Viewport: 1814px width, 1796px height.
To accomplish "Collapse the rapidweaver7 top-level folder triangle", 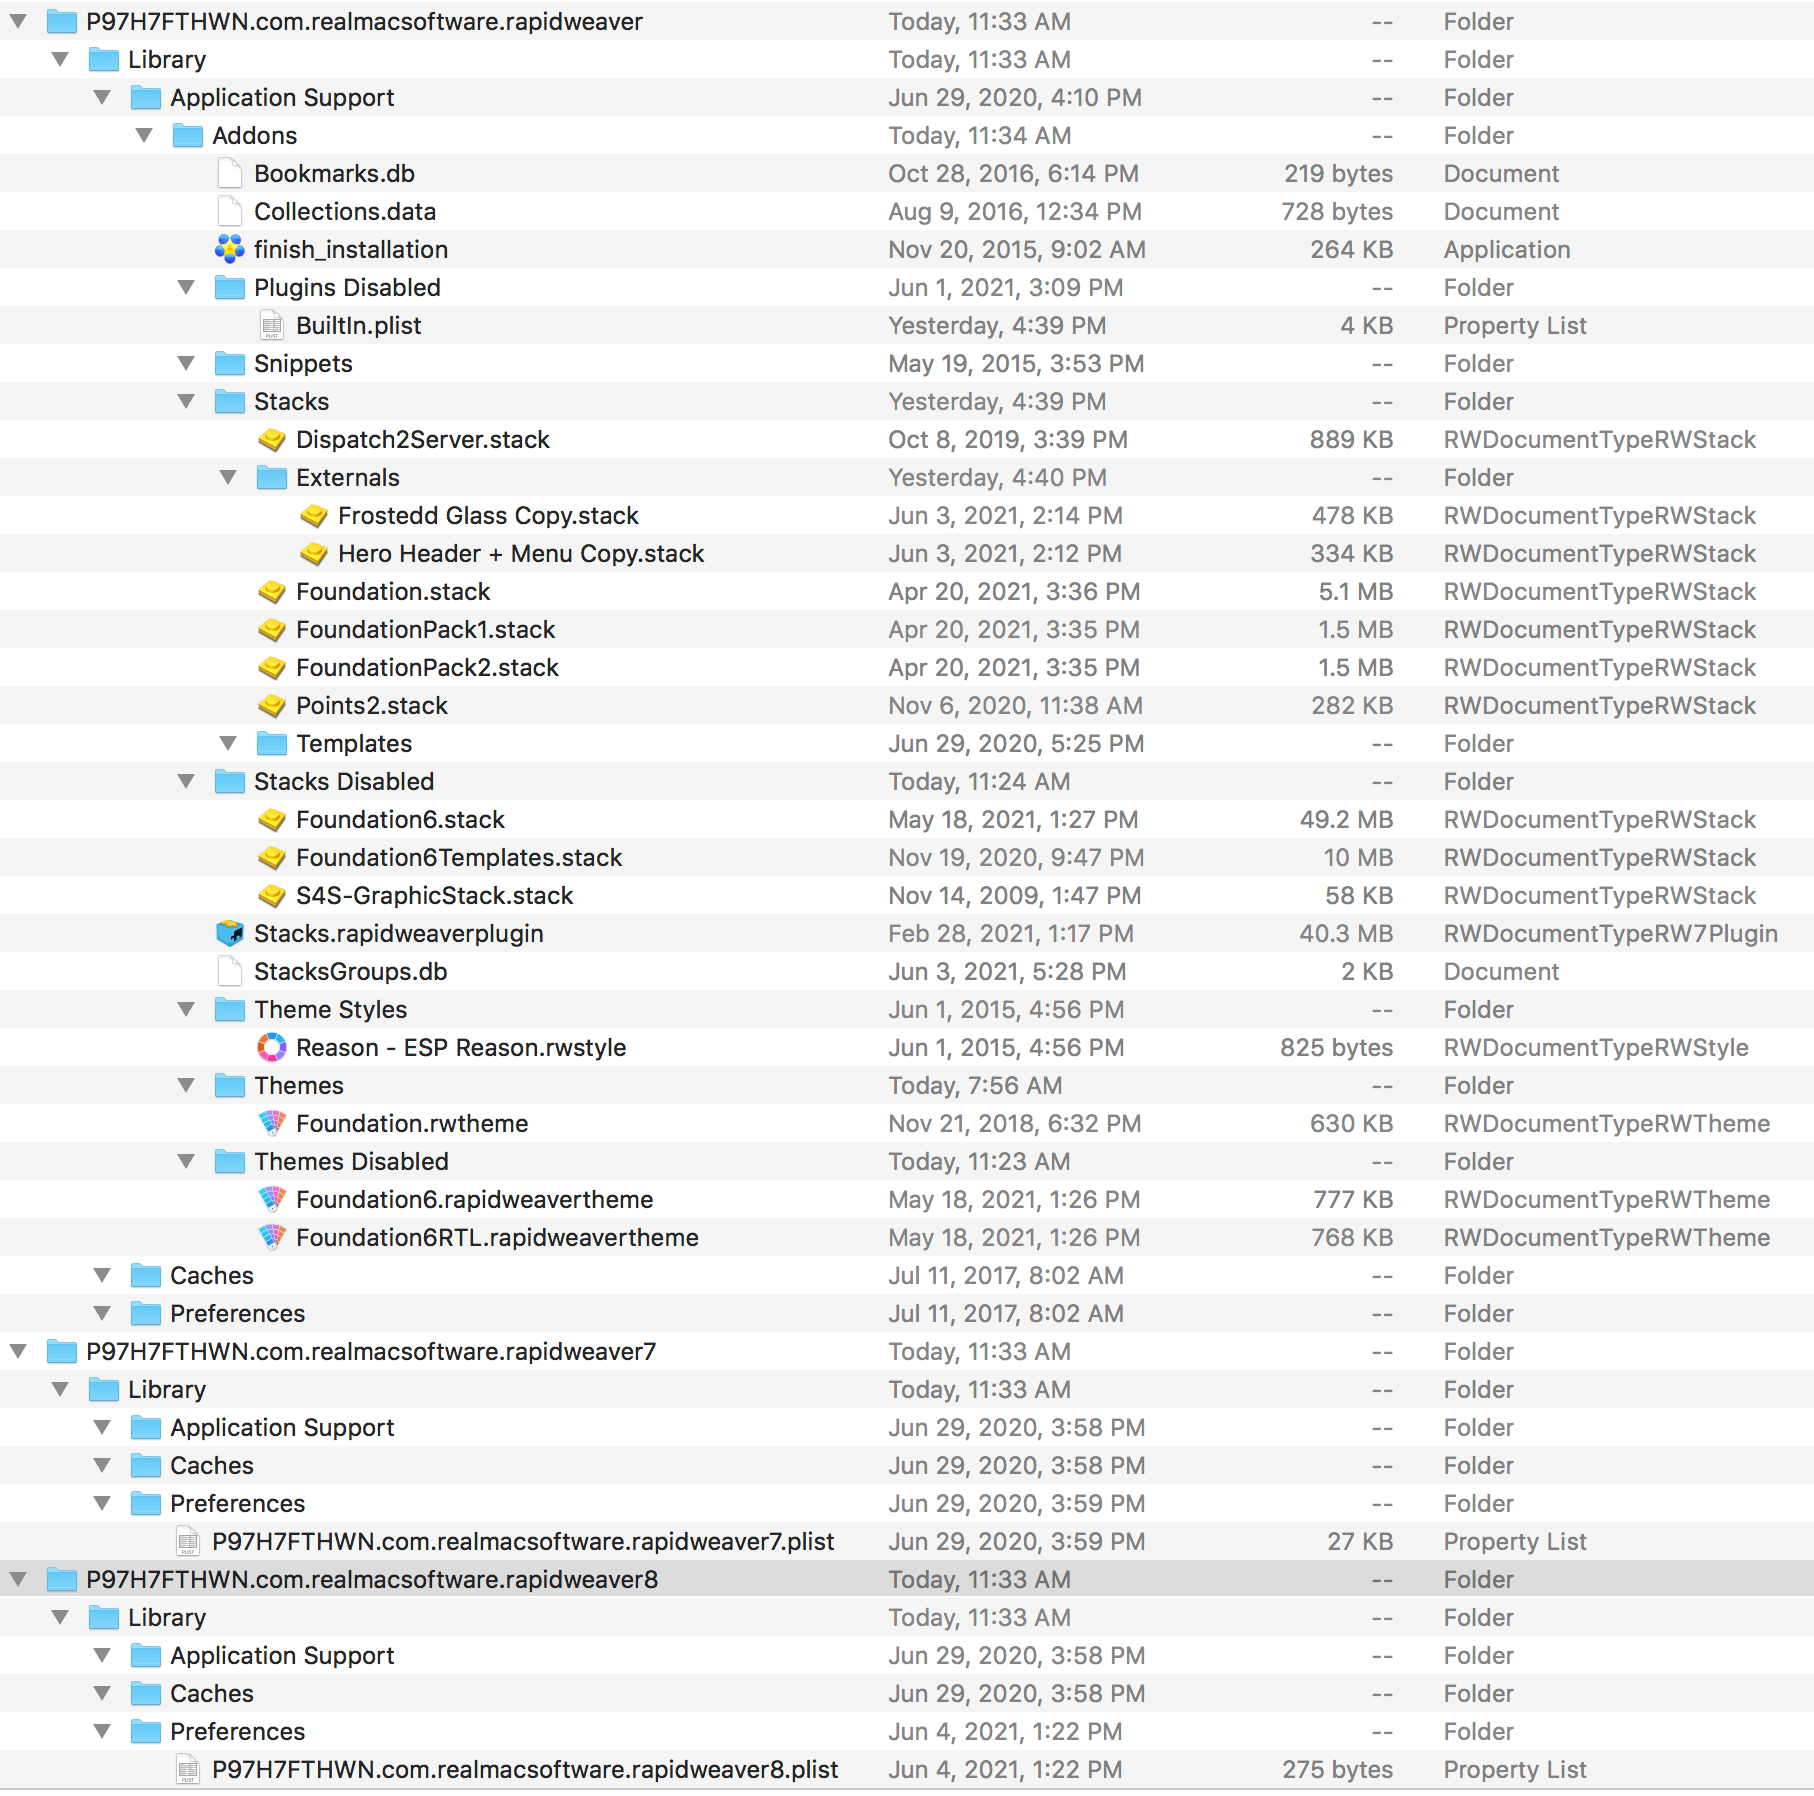I will (18, 1351).
